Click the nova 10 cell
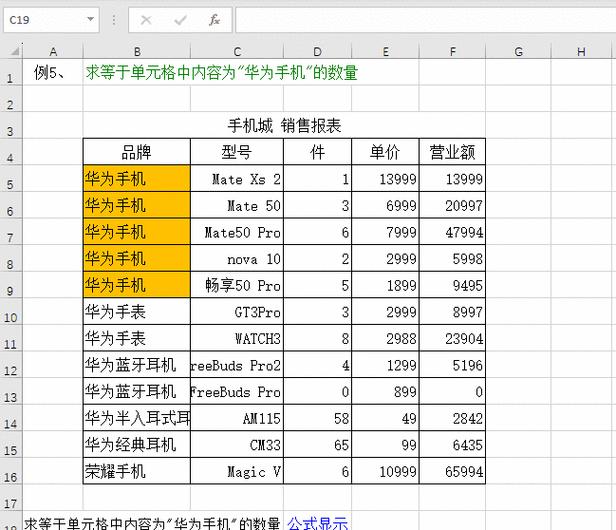 (x=237, y=258)
